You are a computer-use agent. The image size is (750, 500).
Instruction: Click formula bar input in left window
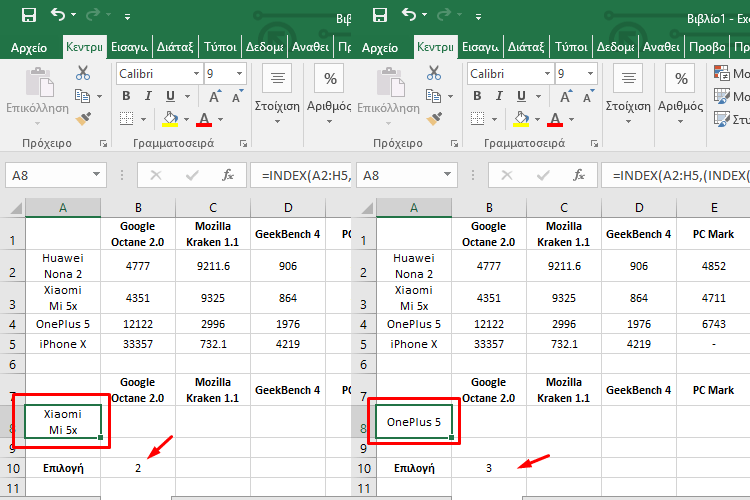click(x=301, y=176)
